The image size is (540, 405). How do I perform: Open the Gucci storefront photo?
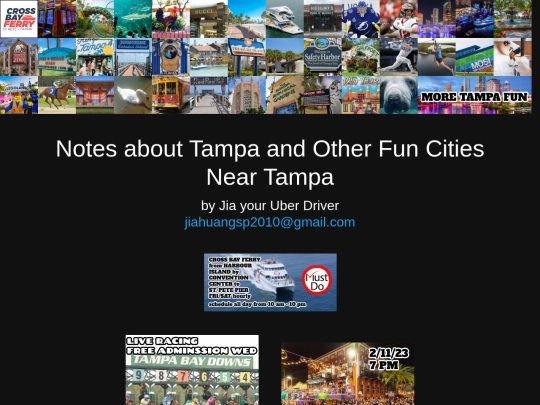[209, 19]
